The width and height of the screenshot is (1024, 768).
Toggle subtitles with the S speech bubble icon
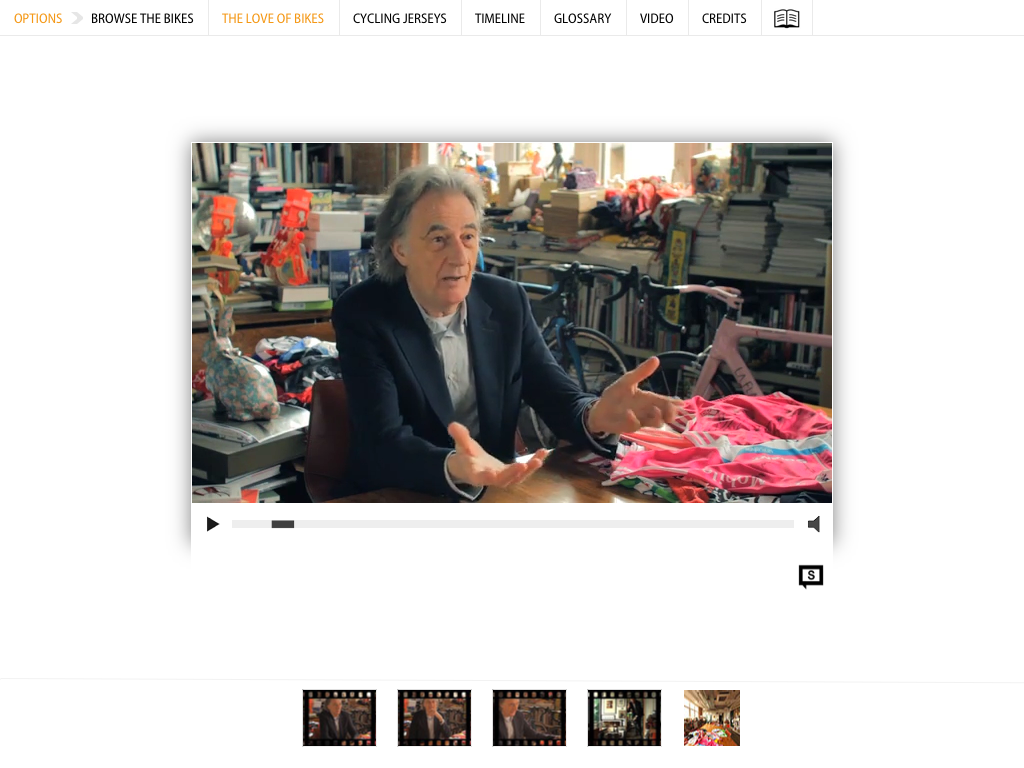point(810,576)
